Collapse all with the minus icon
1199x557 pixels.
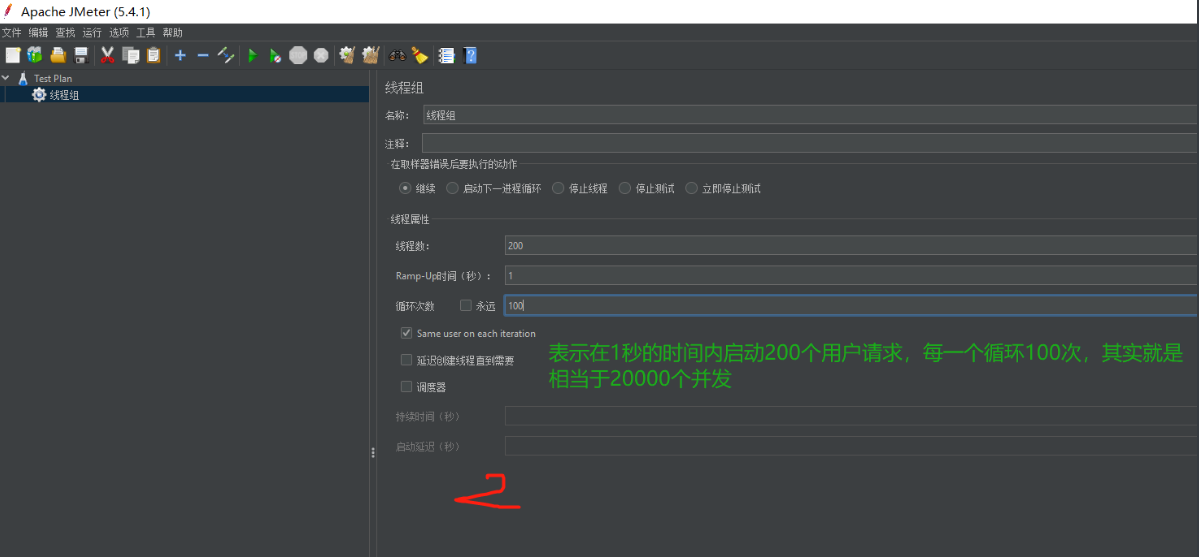[203, 55]
